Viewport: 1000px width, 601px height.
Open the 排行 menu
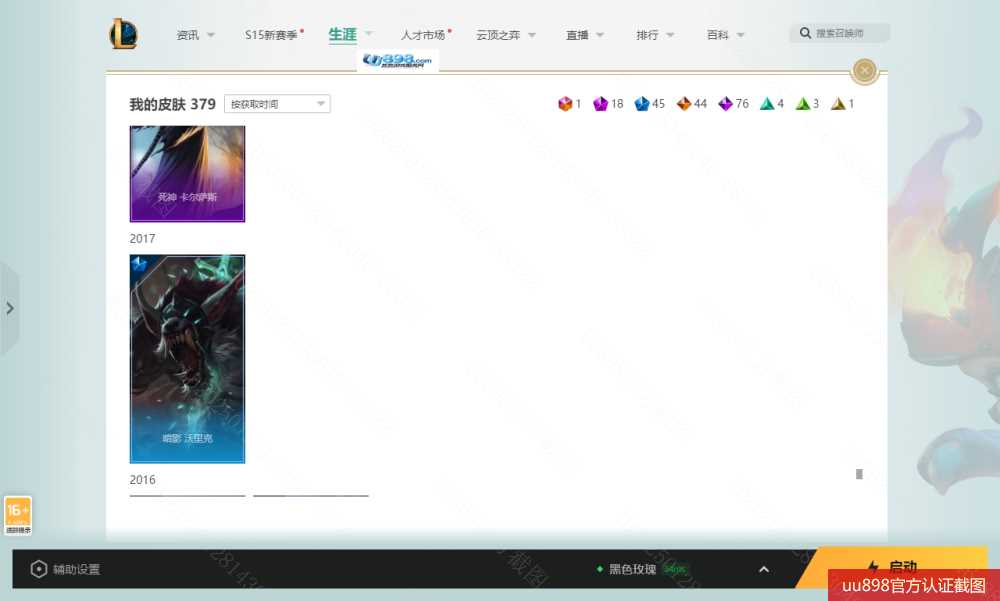point(647,35)
